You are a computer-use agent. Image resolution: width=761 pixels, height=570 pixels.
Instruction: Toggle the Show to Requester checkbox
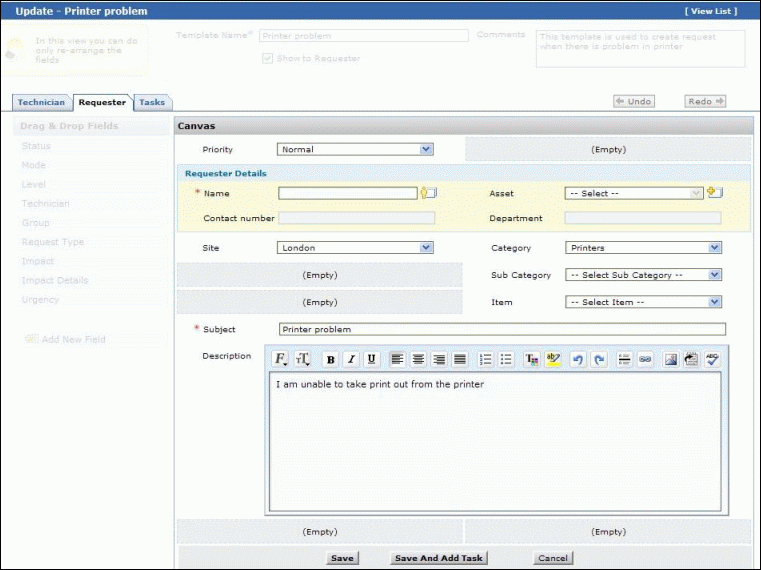(267, 58)
